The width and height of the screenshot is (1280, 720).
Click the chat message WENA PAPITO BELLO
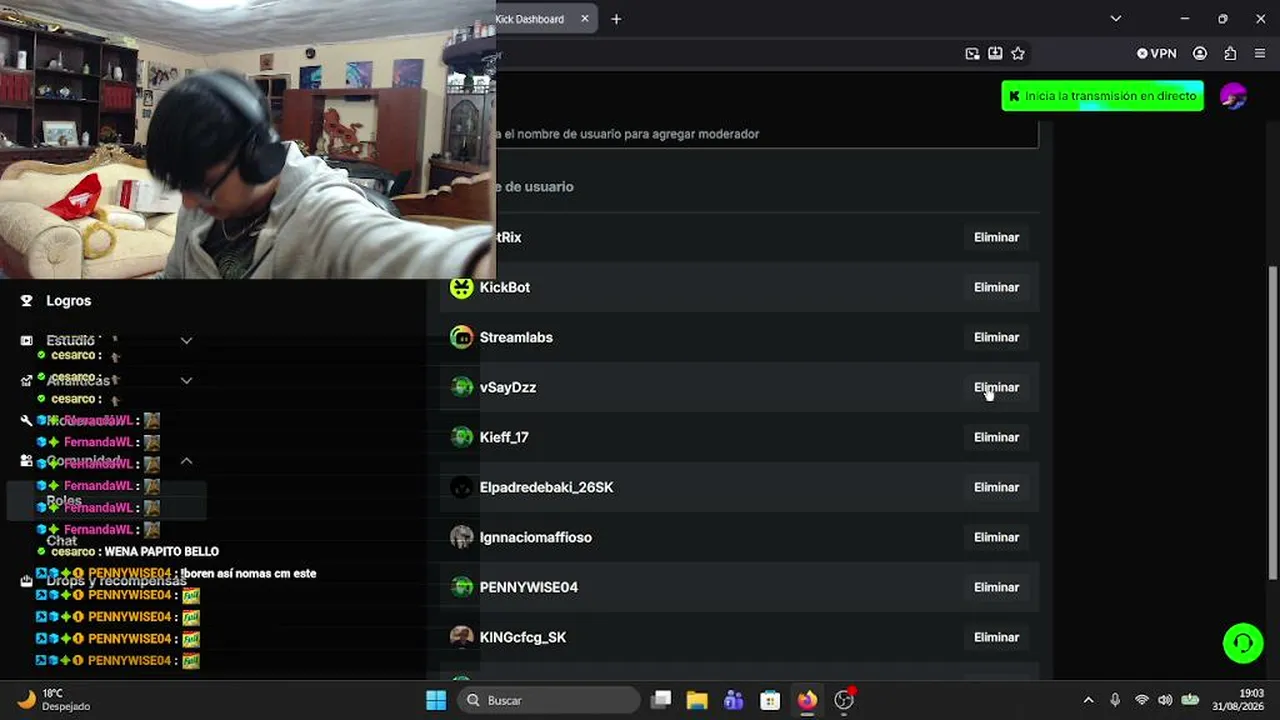(161, 551)
